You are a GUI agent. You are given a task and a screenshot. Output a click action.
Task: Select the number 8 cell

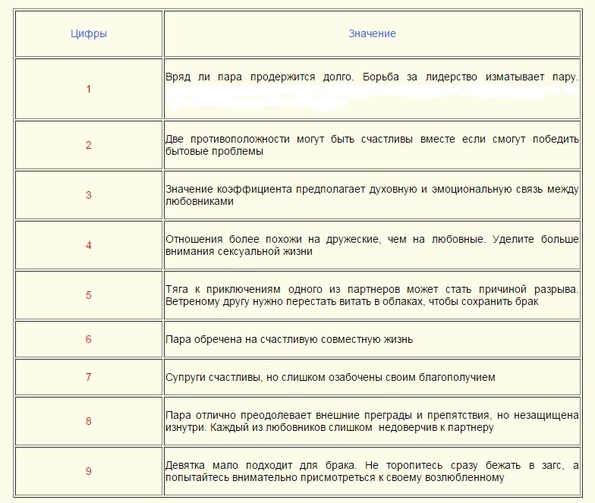(88, 421)
